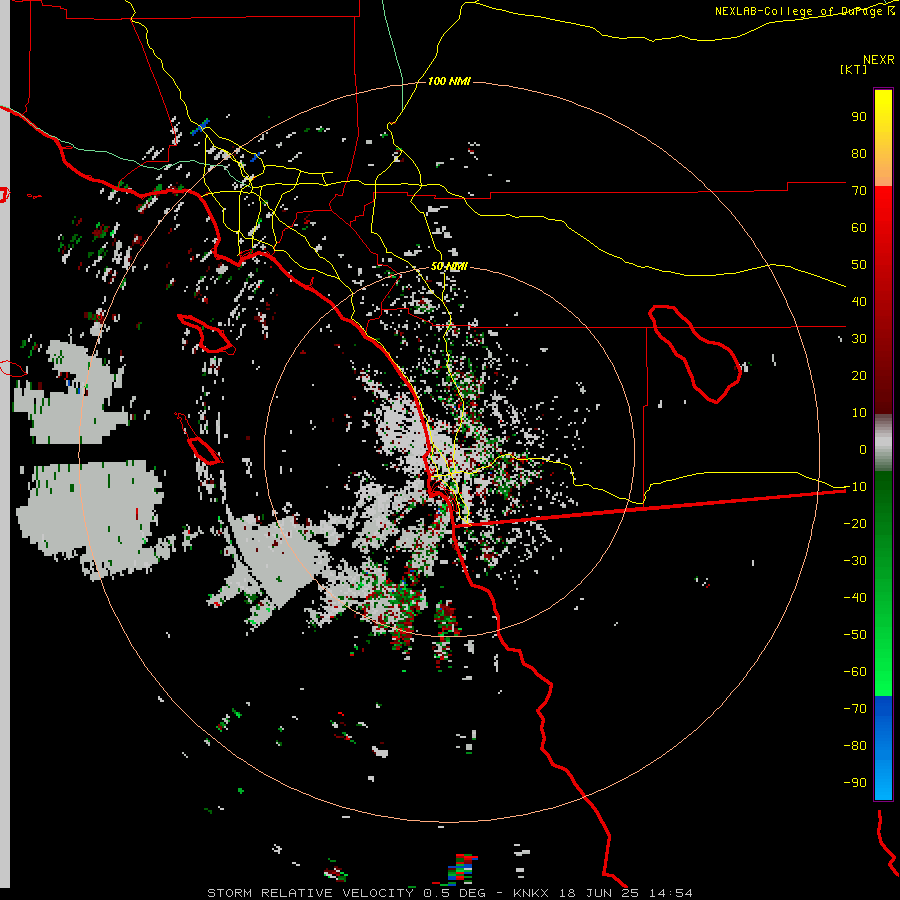Click the 18 JUN 25 date in the footer

599,893
